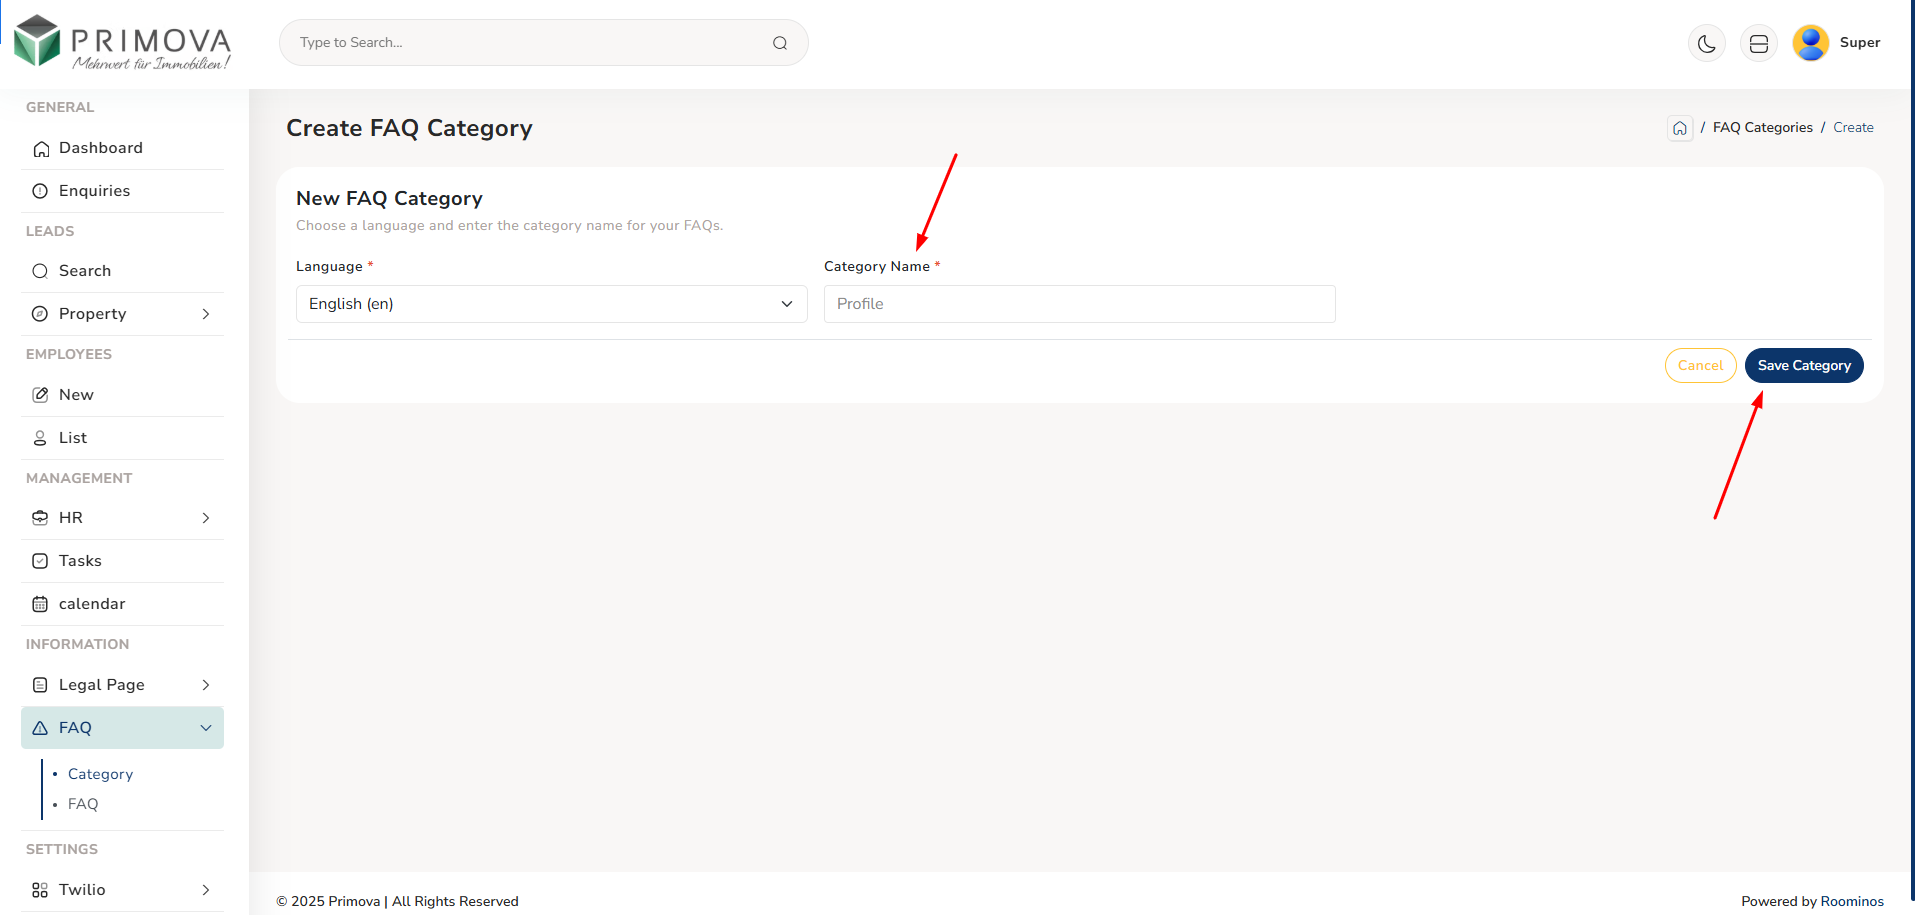The image size is (1915, 915).
Task: Click the search magnifier icon
Action: [780, 43]
